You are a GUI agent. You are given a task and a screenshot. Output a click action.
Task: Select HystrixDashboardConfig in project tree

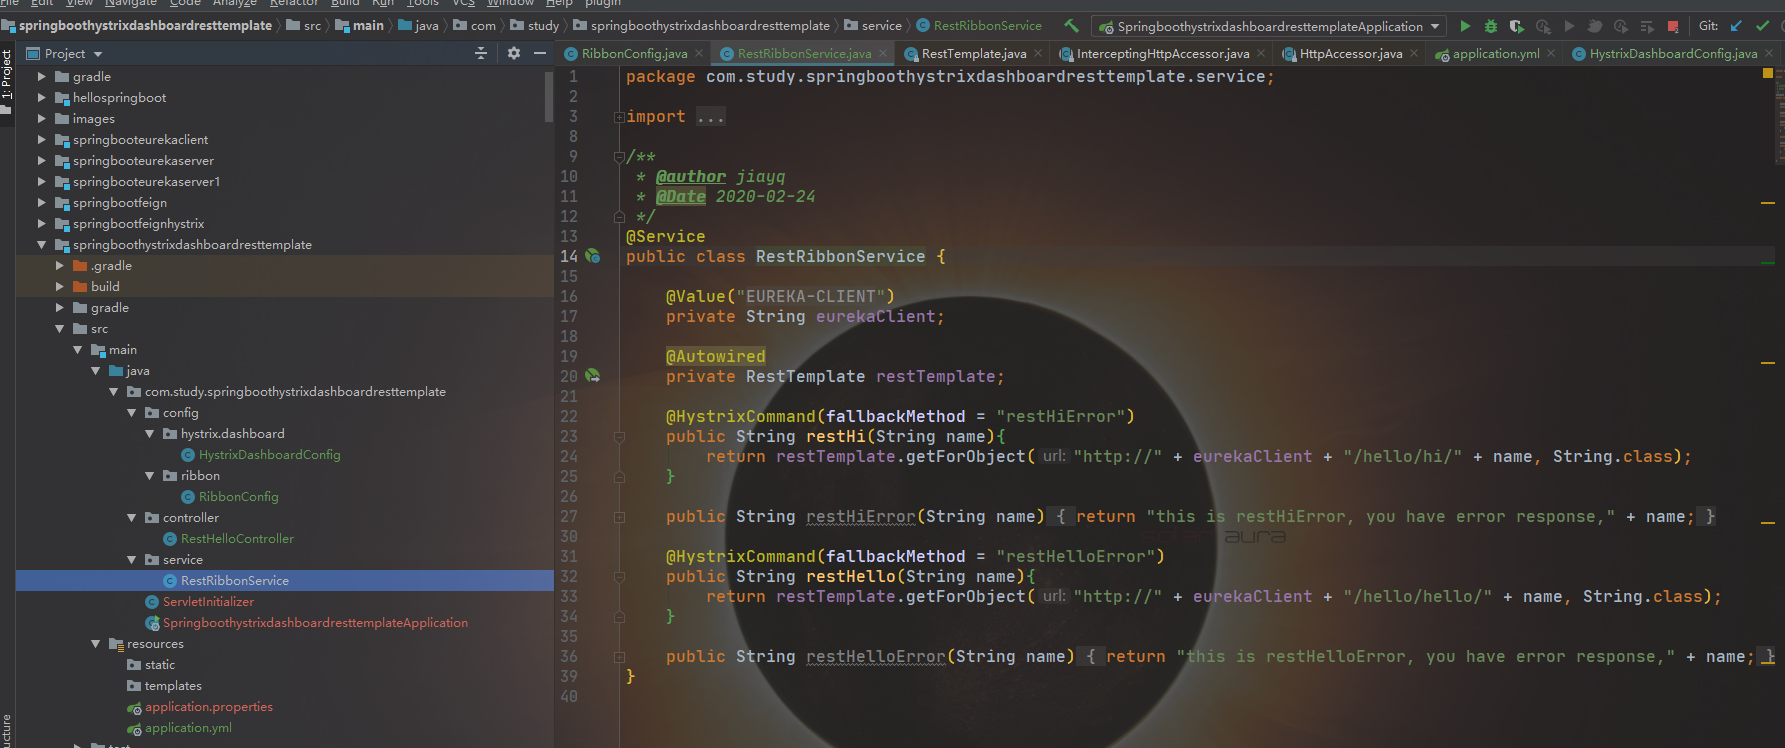(x=269, y=454)
